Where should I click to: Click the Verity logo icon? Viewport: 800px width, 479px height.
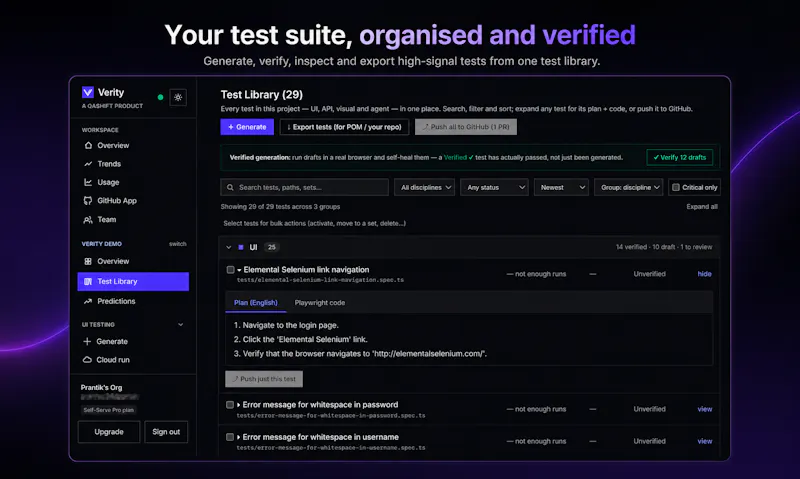[x=88, y=92]
